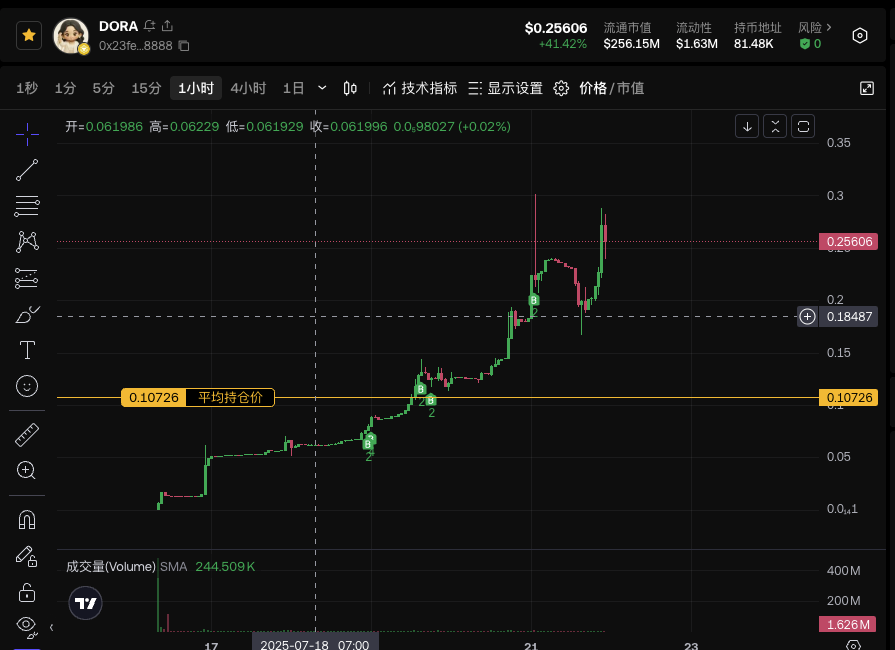Click the down arrow chart button
The width and height of the screenshot is (895, 650).
click(747, 126)
